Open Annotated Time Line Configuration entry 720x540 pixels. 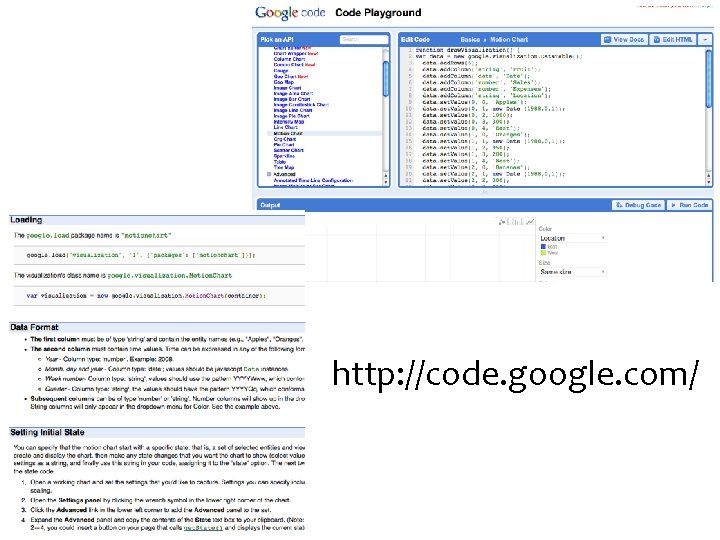(313, 180)
